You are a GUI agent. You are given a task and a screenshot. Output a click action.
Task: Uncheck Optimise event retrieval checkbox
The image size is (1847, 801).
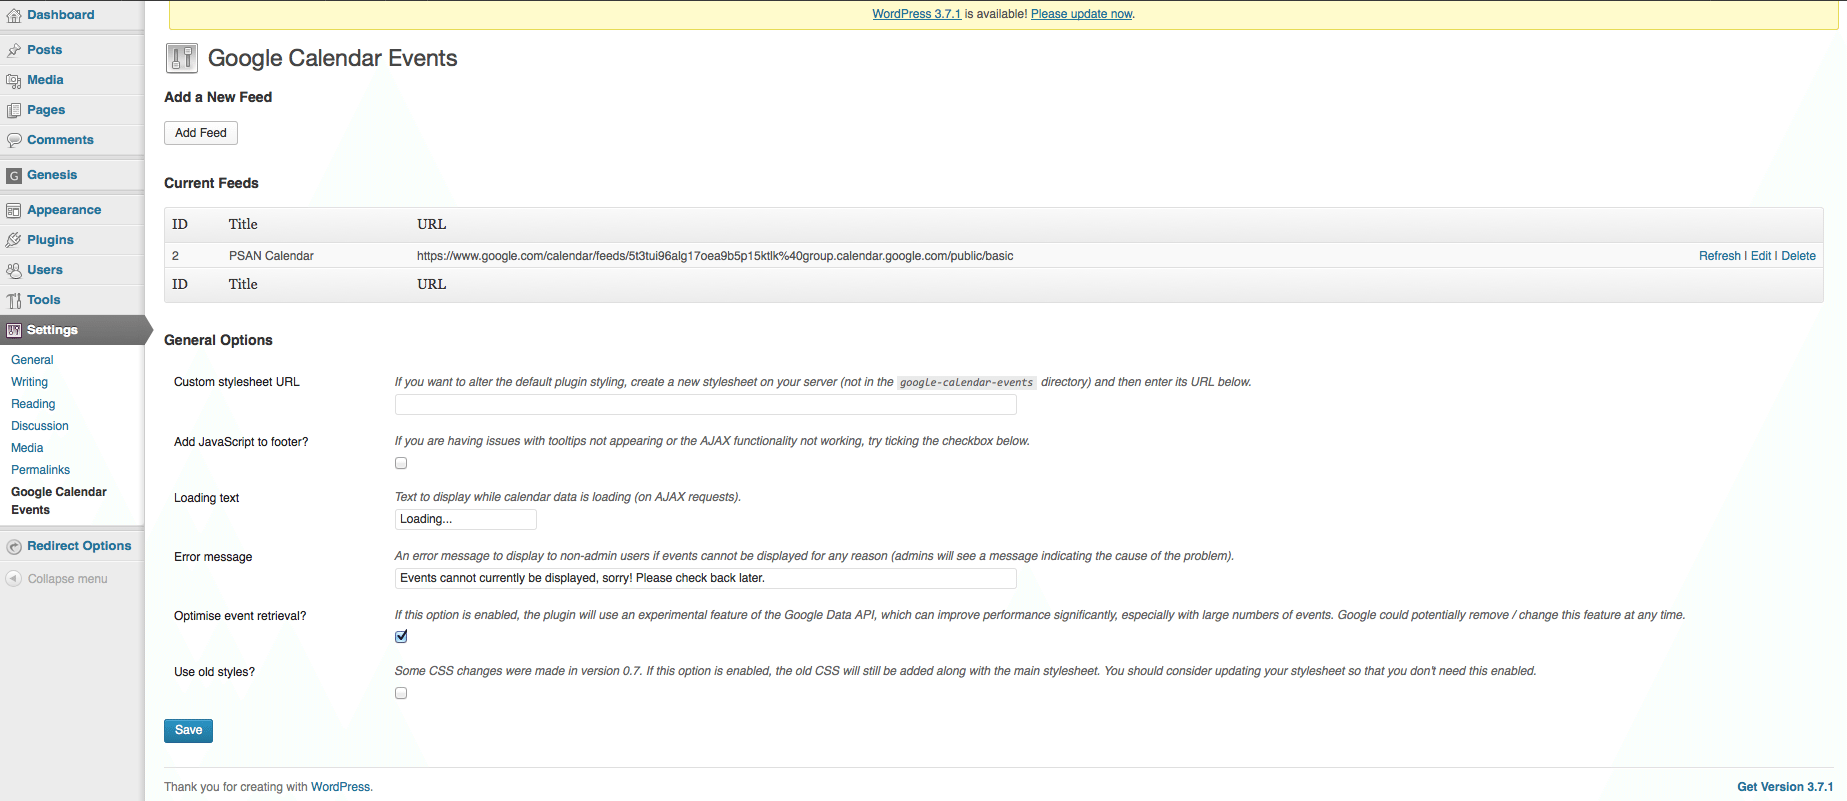(401, 636)
